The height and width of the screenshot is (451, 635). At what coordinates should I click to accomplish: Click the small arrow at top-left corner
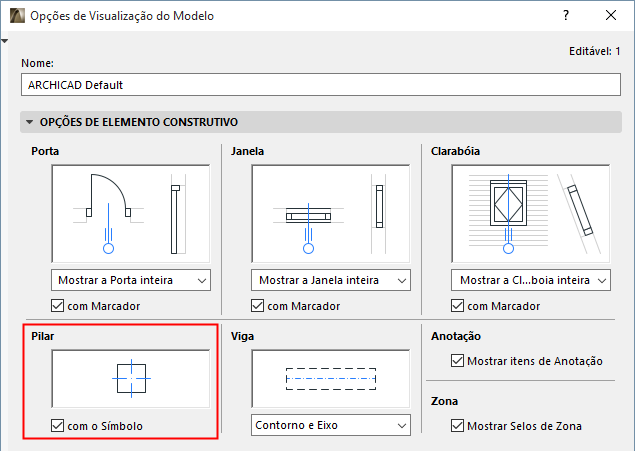click(5, 41)
